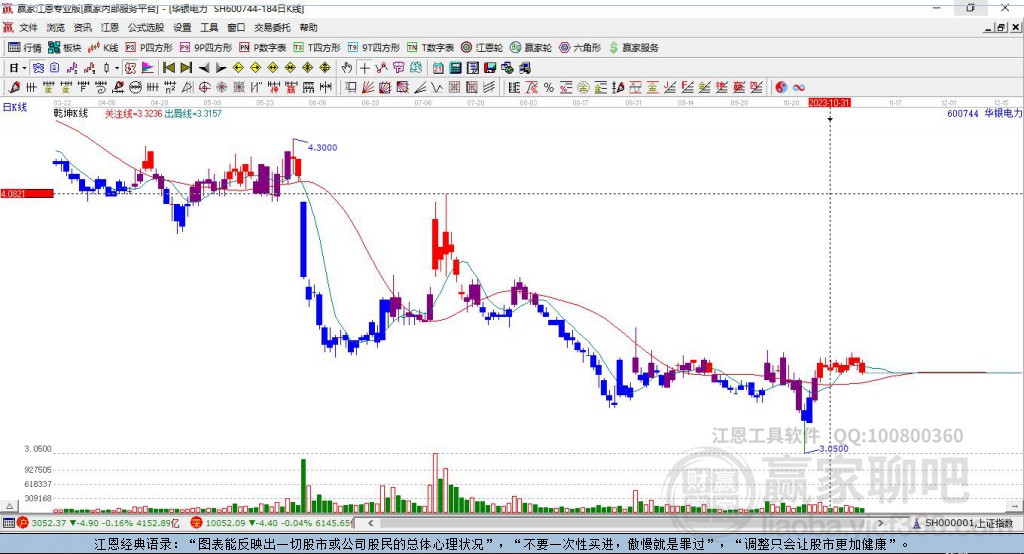Viewport: 1024px width, 554px height.
Task: Select the hand pan tool
Action: [x=347, y=68]
